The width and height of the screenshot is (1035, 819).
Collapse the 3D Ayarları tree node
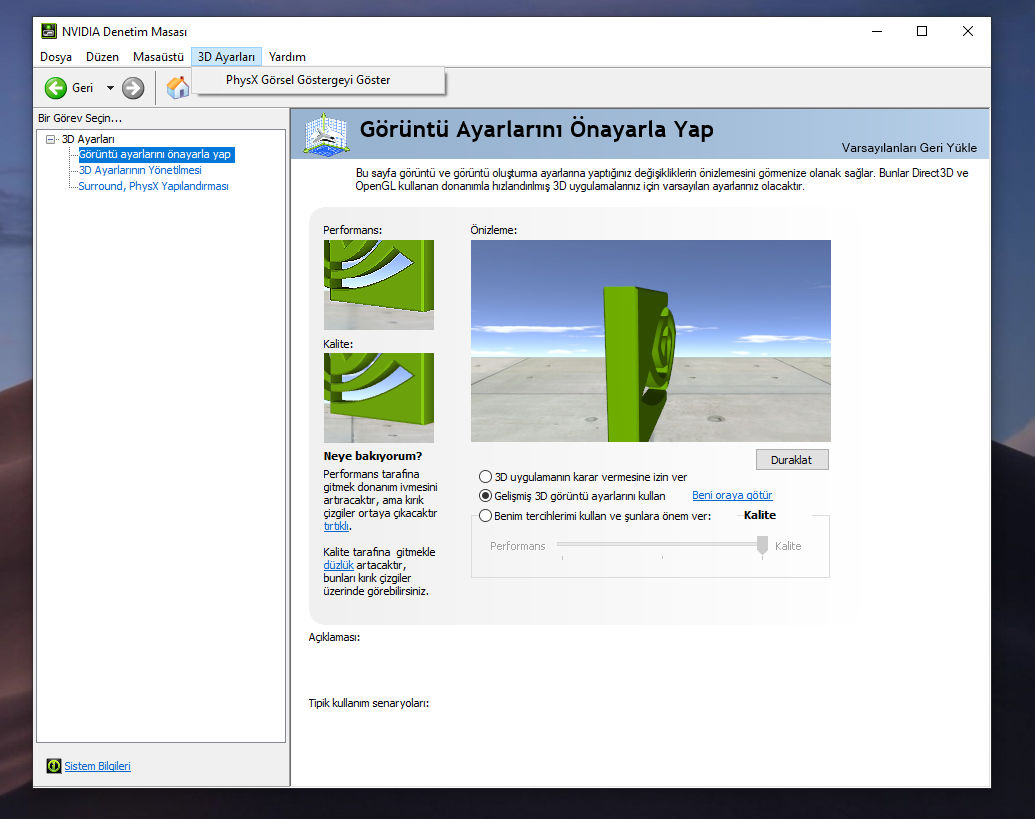tap(50, 139)
